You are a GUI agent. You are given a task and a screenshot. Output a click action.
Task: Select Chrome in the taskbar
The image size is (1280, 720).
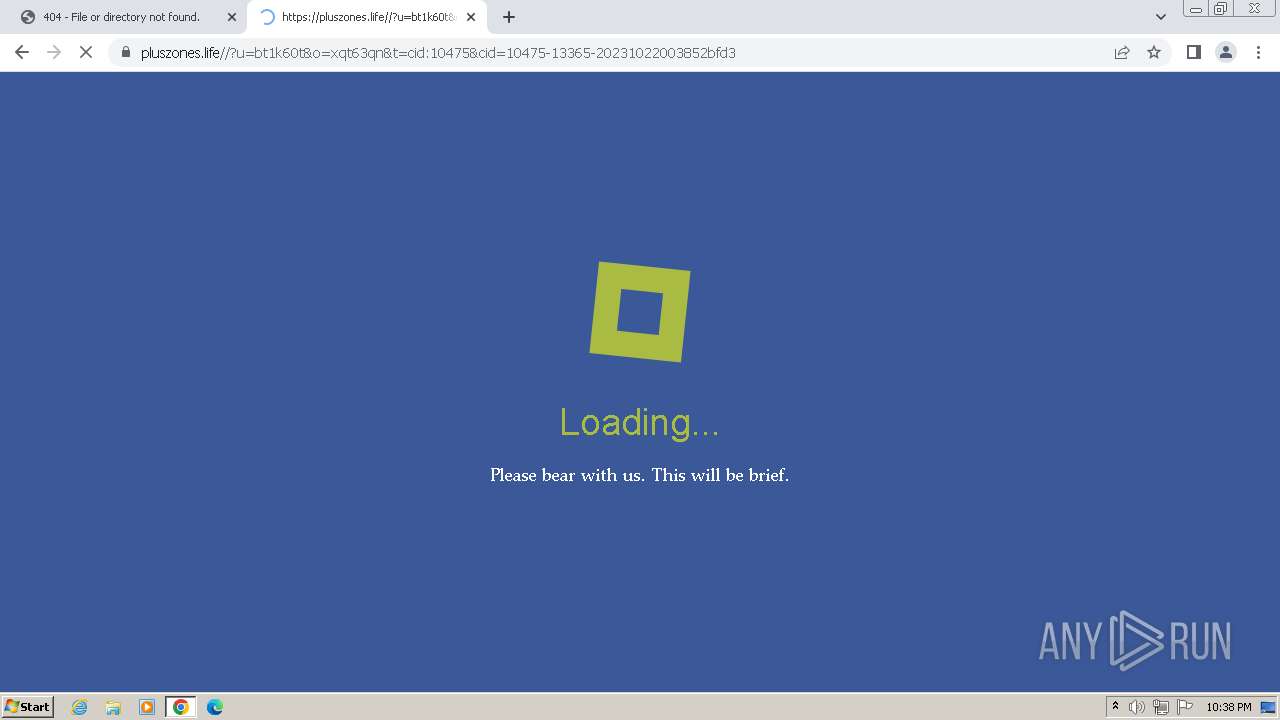[180, 707]
